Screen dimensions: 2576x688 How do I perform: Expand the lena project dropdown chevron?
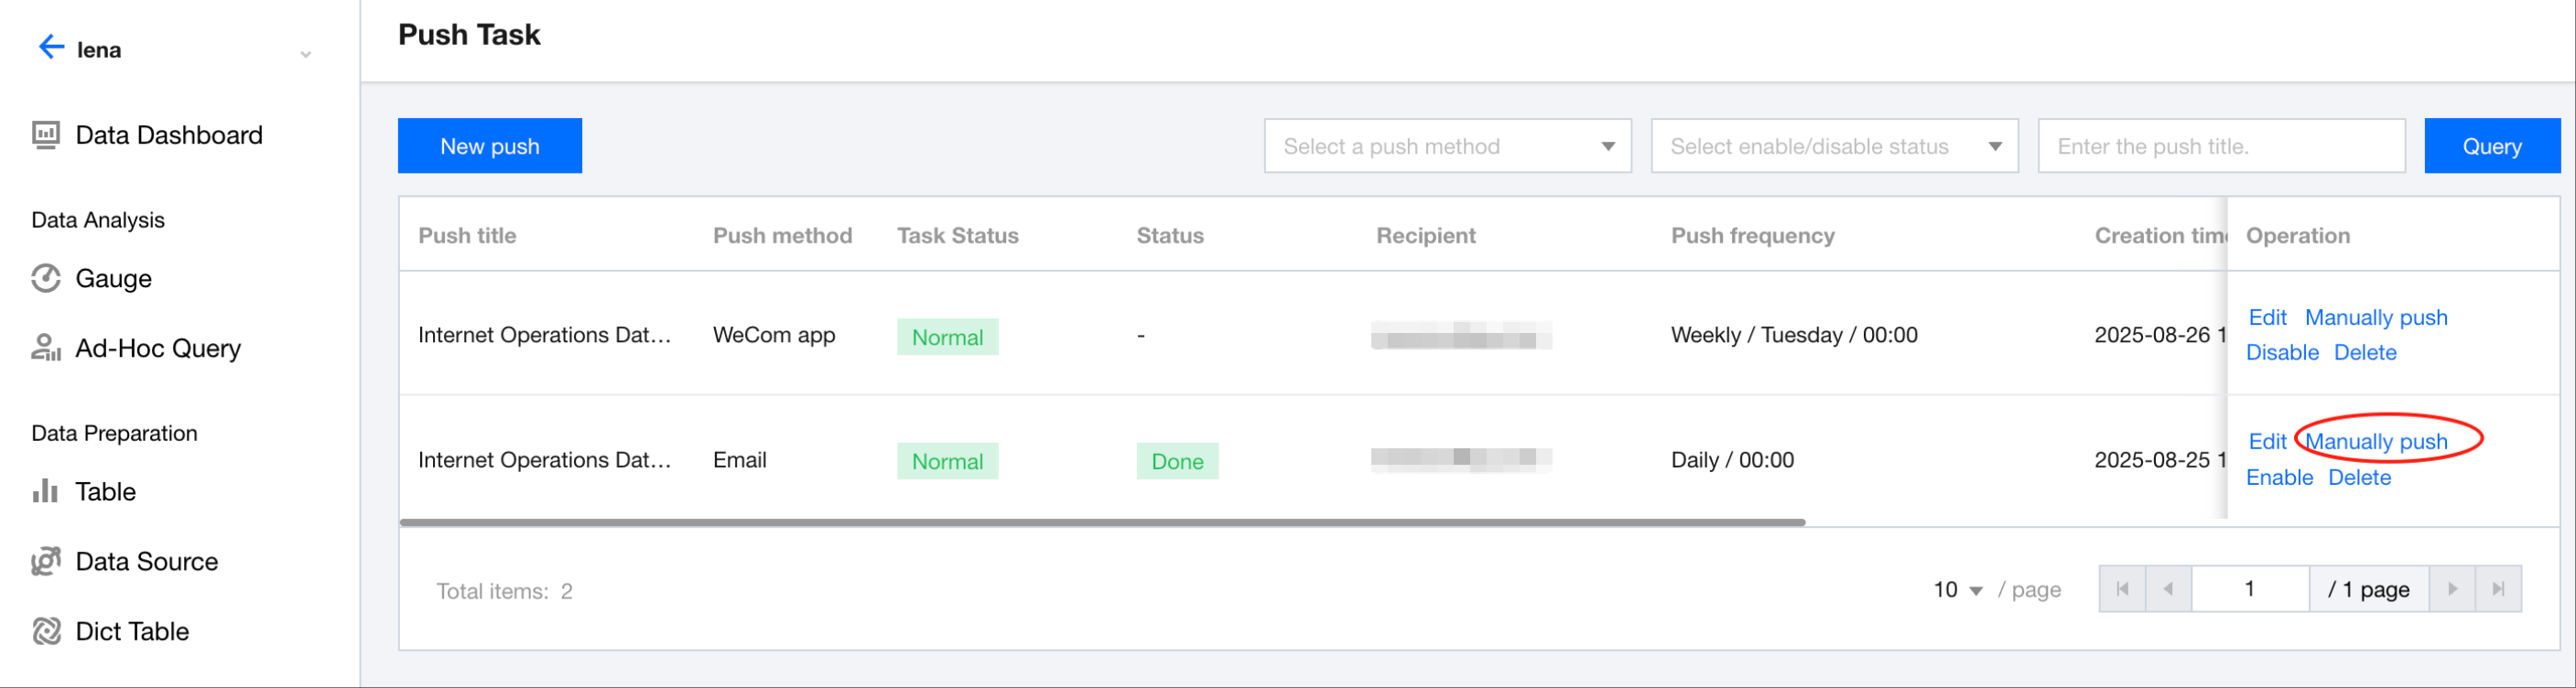[x=306, y=54]
